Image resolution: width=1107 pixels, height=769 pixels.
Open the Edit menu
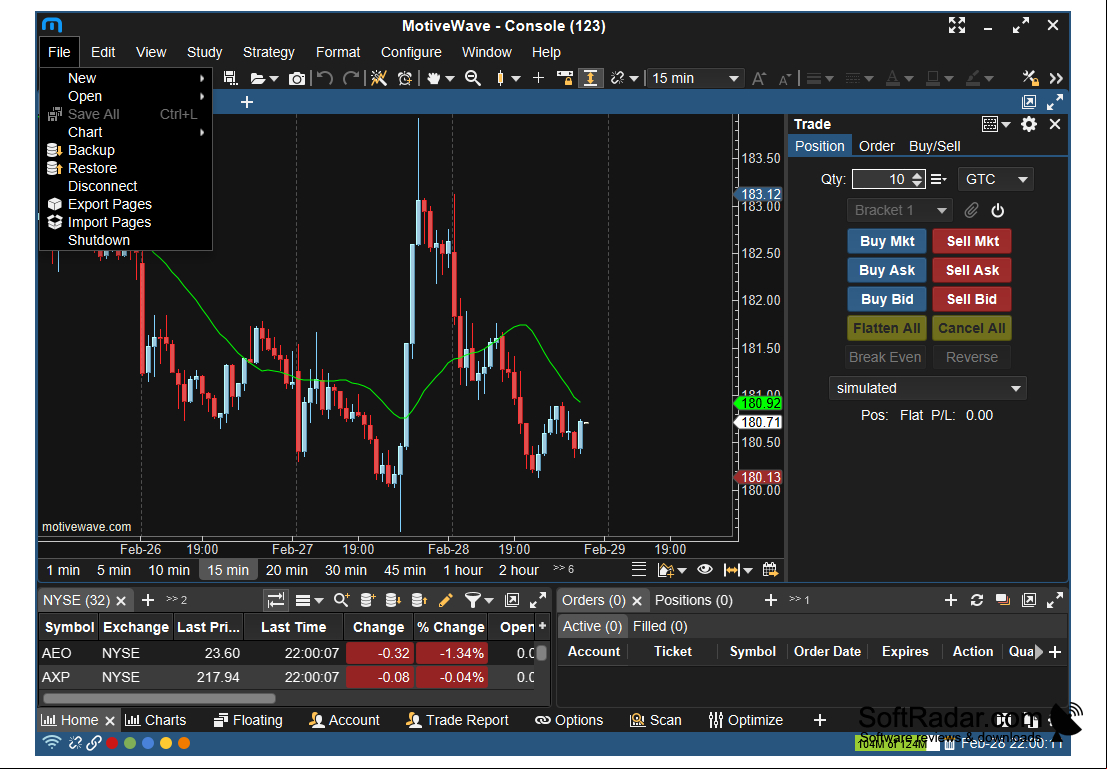pos(102,52)
